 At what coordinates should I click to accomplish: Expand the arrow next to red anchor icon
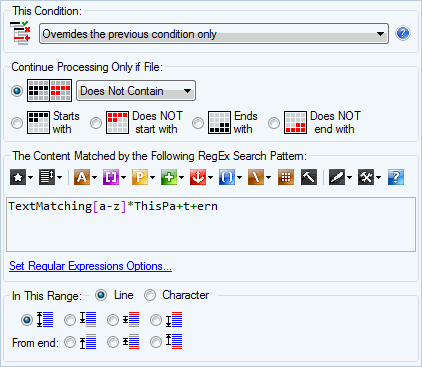point(210,177)
